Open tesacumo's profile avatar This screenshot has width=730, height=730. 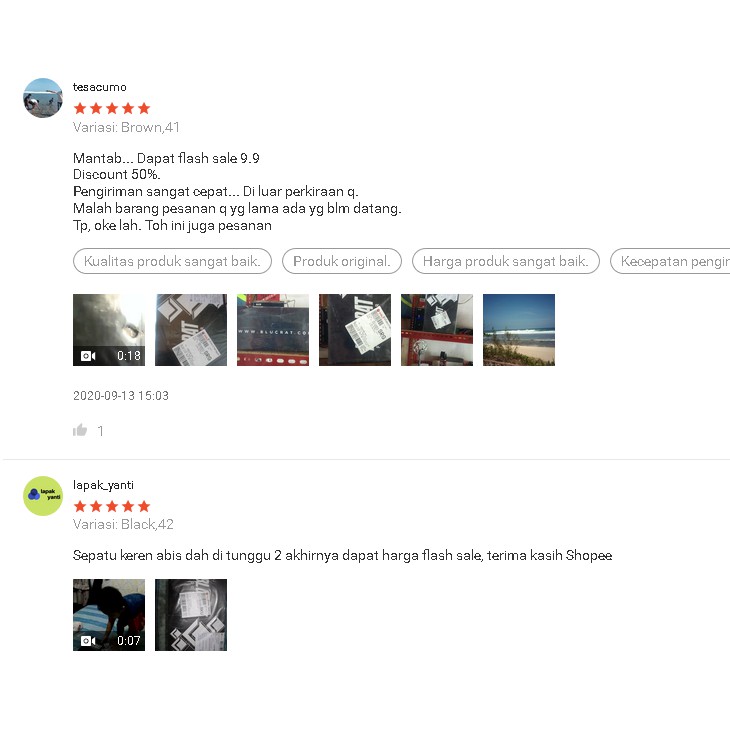tap(43, 98)
